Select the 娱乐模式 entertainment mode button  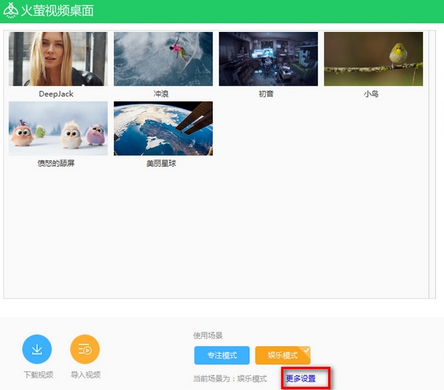point(283,355)
